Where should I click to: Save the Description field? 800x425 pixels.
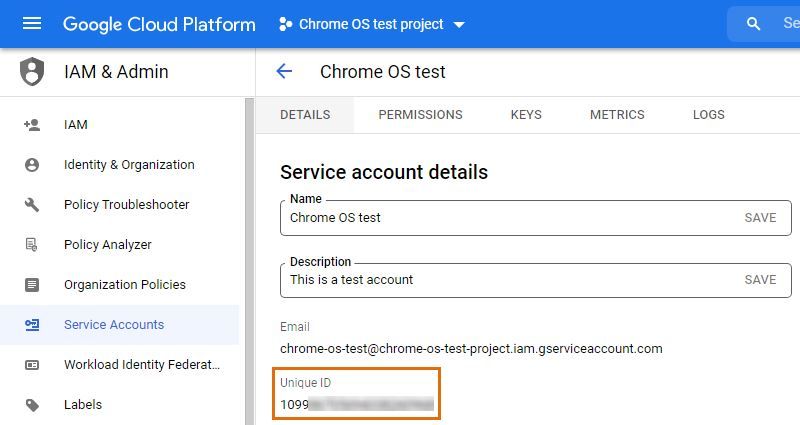(760, 280)
